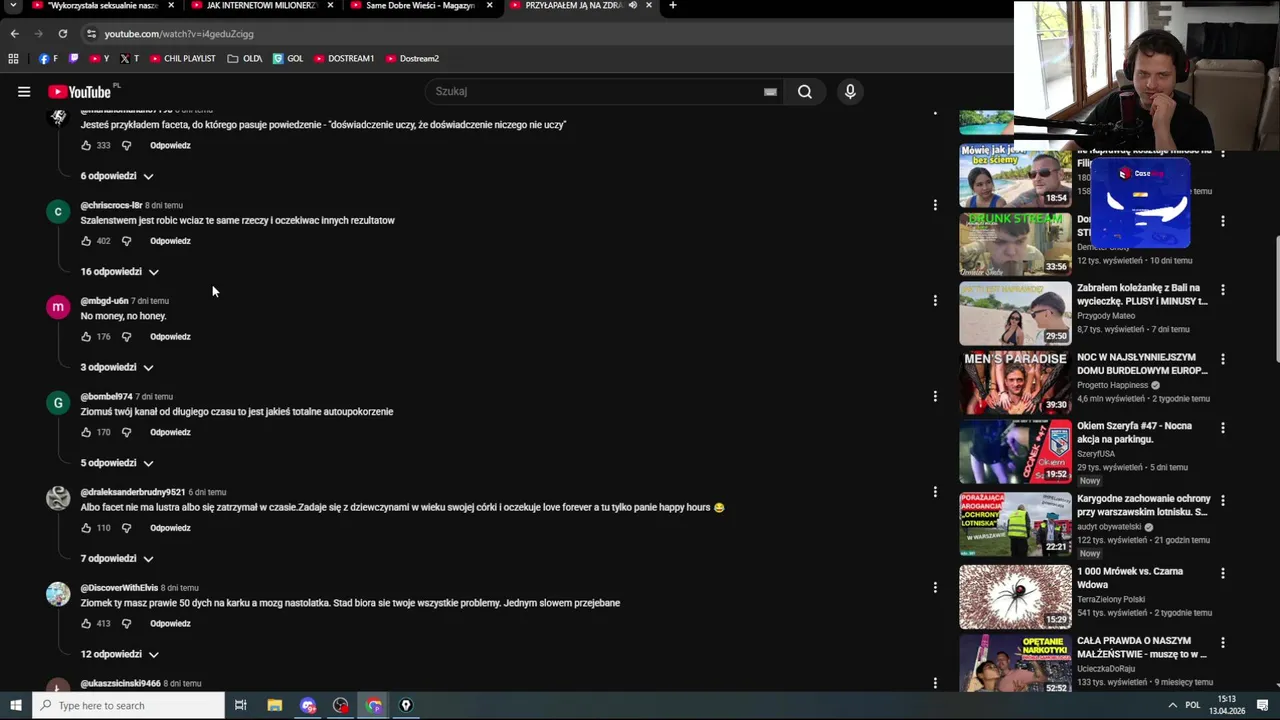The image size is (1280, 720).
Task: Expand the 16 odpowiedzi replies
Action: [120, 272]
